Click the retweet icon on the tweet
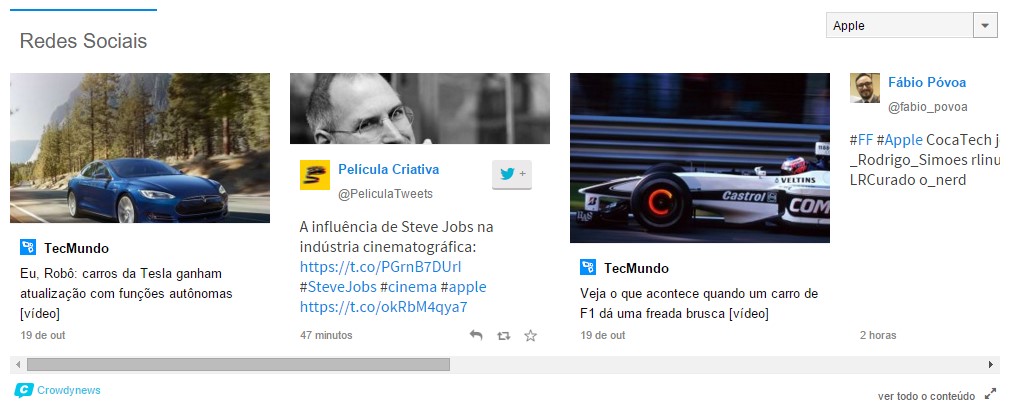Viewport: 1016px width, 414px height. [503, 336]
